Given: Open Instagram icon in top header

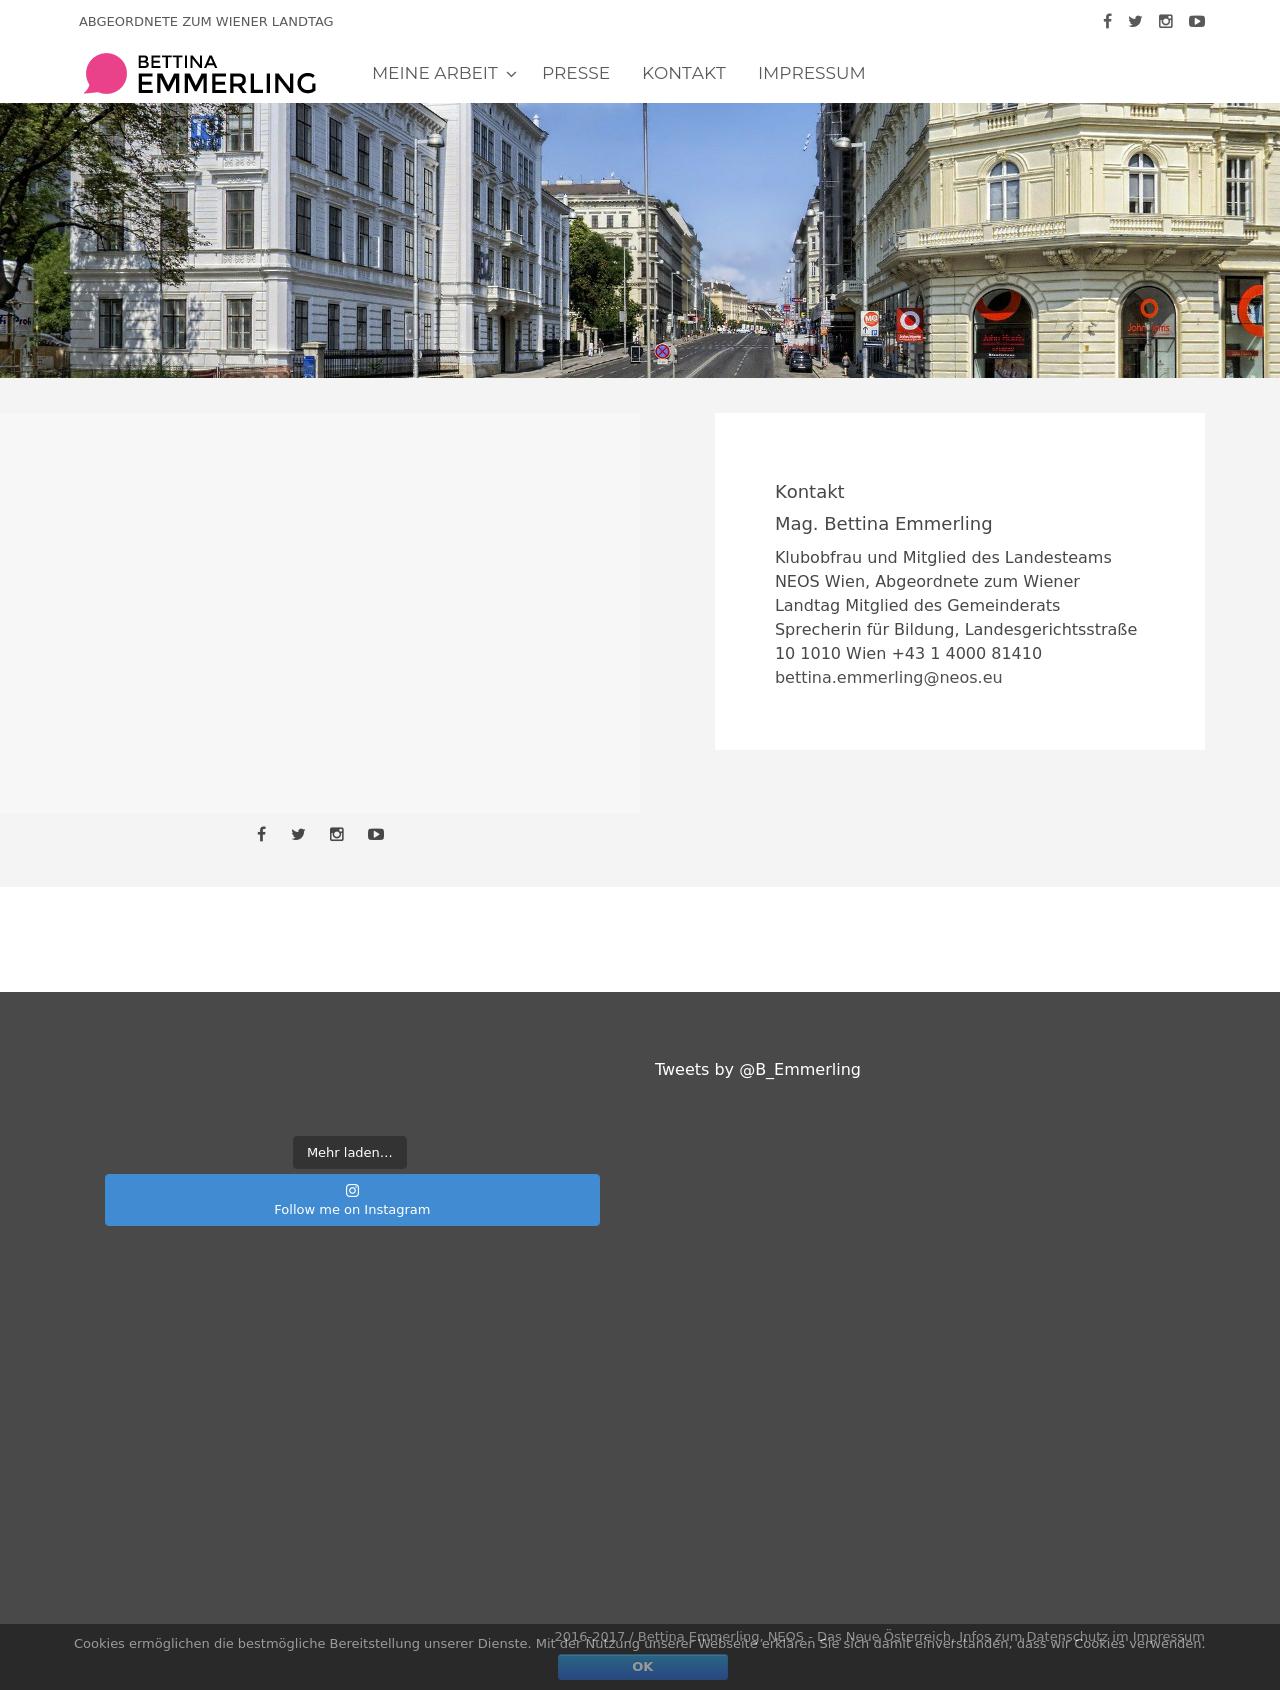Looking at the screenshot, I should [1166, 21].
